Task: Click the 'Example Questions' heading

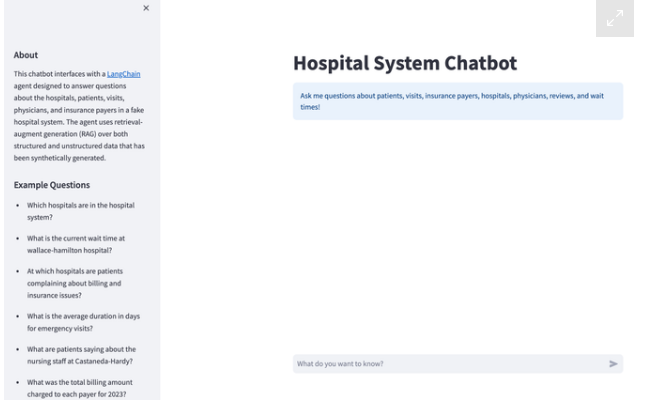Action: coord(52,185)
